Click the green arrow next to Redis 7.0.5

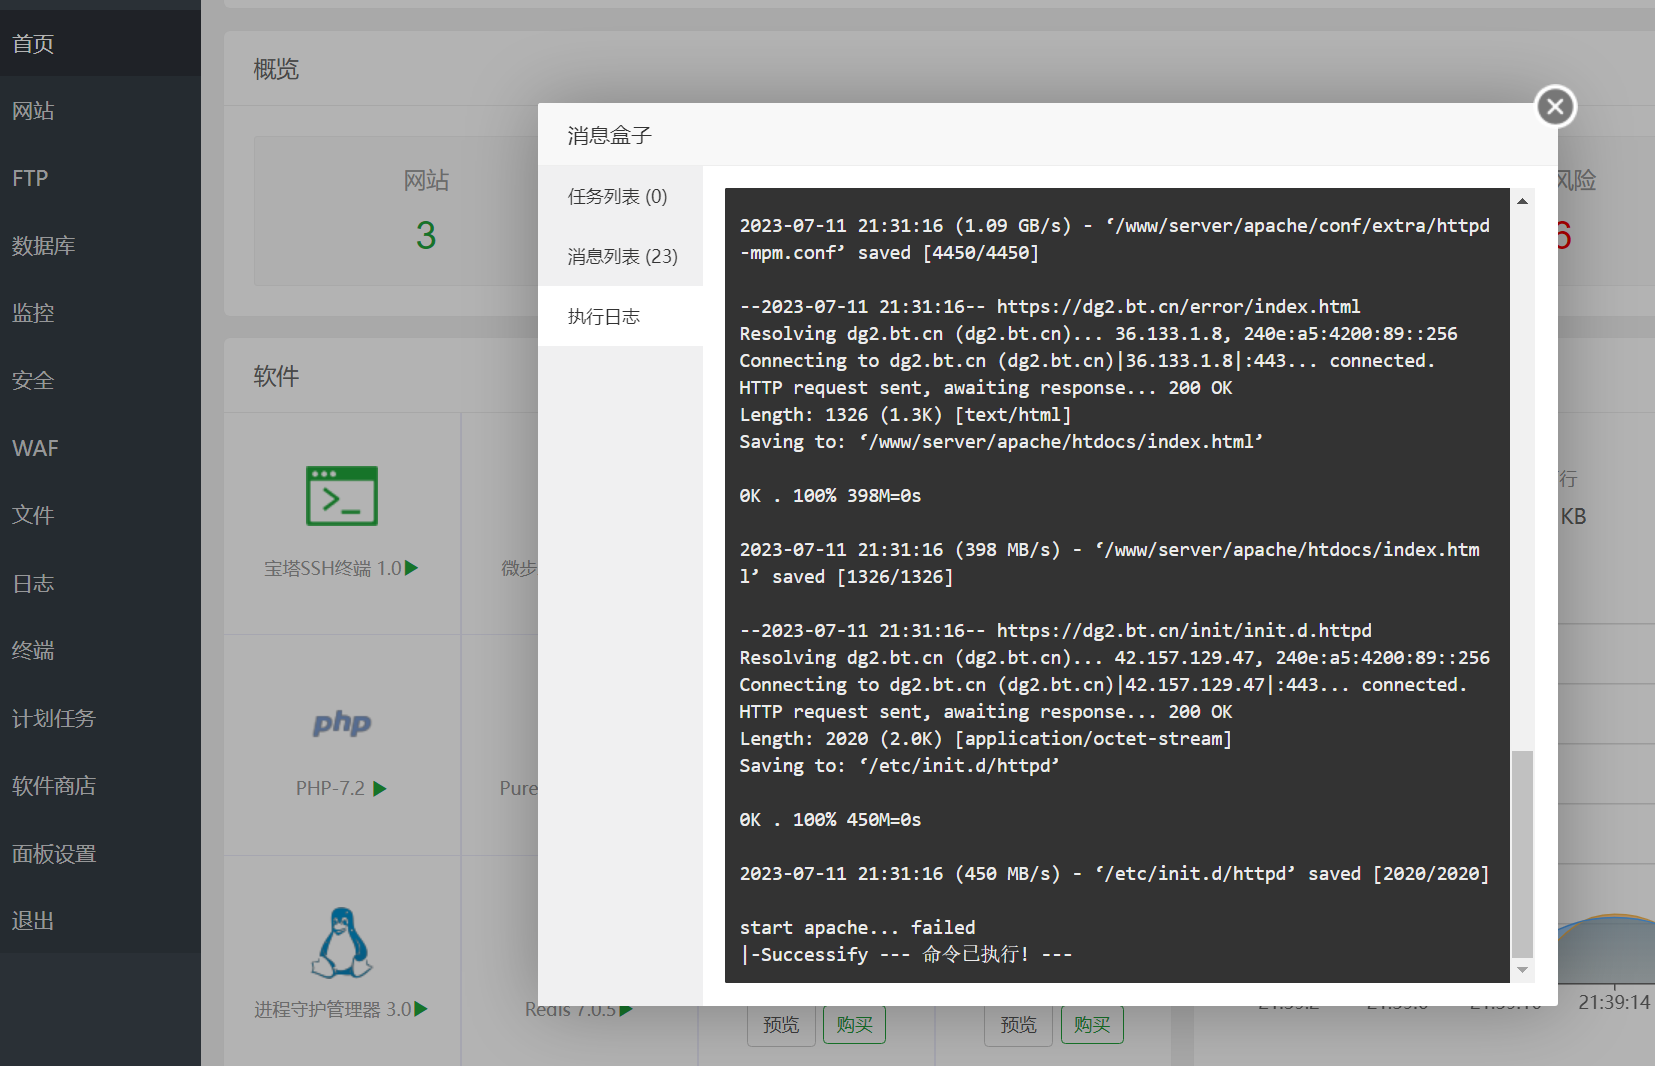point(626,1010)
